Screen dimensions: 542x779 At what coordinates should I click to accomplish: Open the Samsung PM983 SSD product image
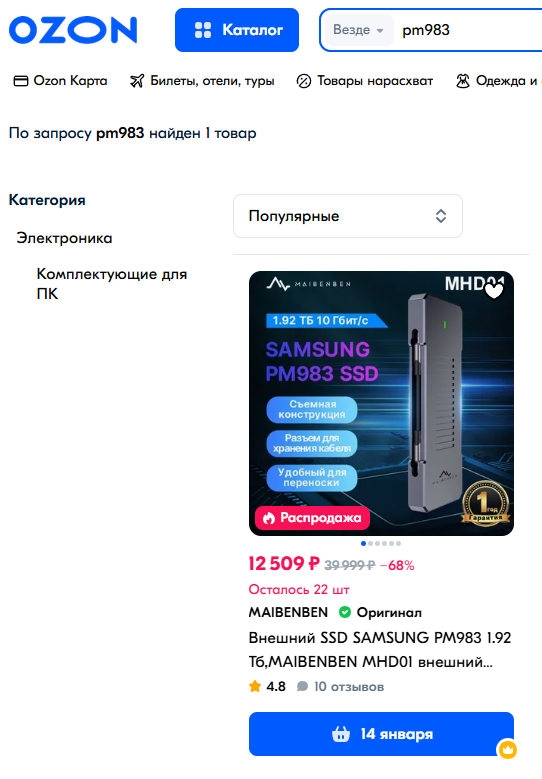pos(382,403)
